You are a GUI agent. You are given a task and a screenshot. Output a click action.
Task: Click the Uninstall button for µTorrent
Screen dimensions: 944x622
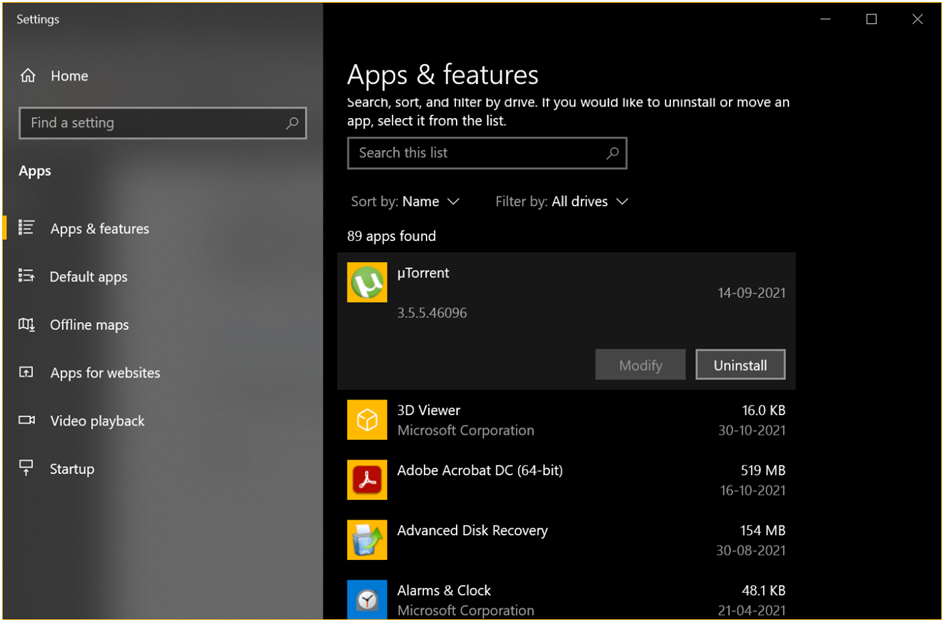tap(741, 364)
